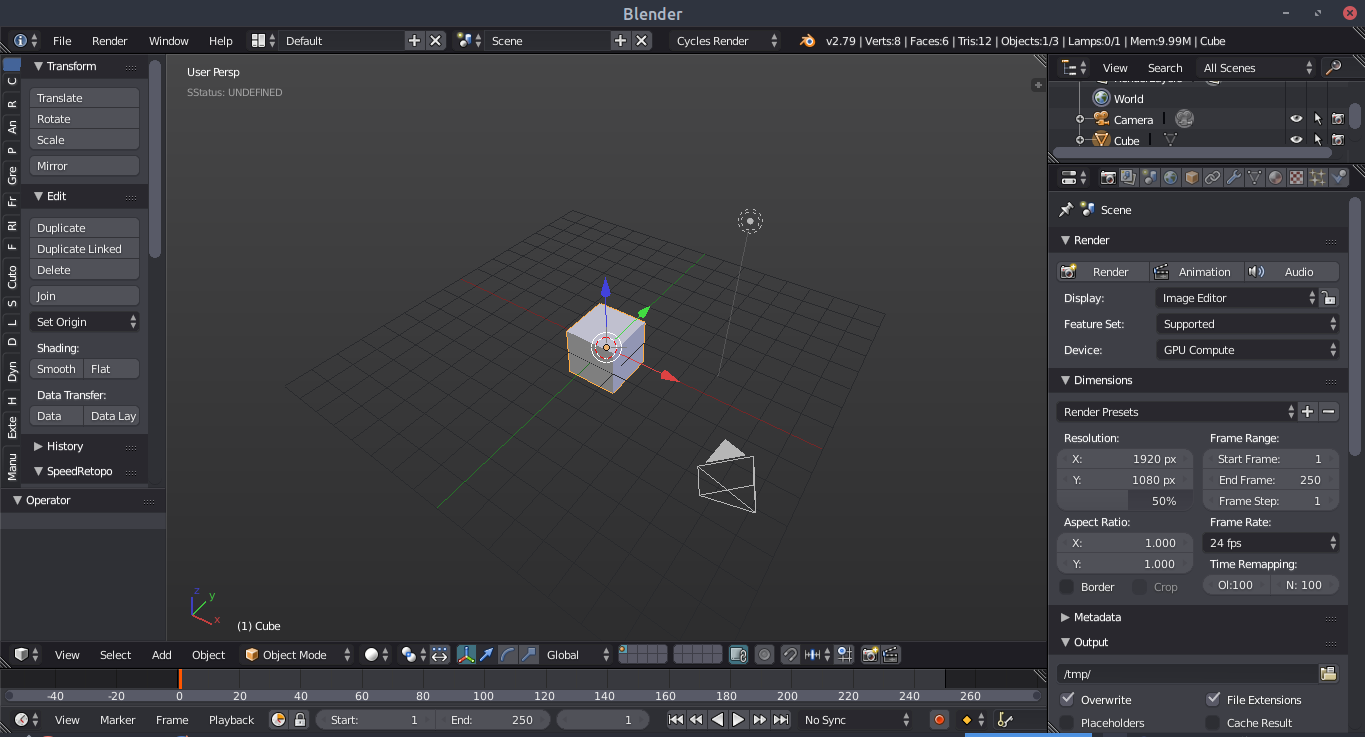The image size is (1365, 737).
Task: Toggle Cube visibility eye in outliner
Action: point(1296,140)
